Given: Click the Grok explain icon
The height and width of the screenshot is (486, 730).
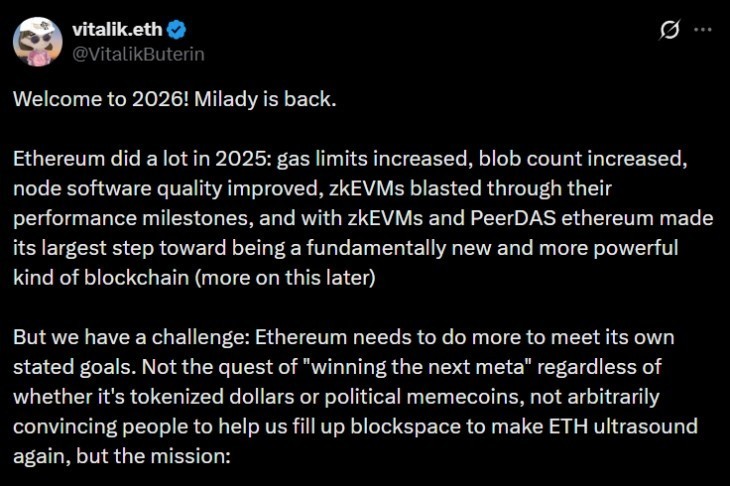Looking at the screenshot, I should coord(671,31).
